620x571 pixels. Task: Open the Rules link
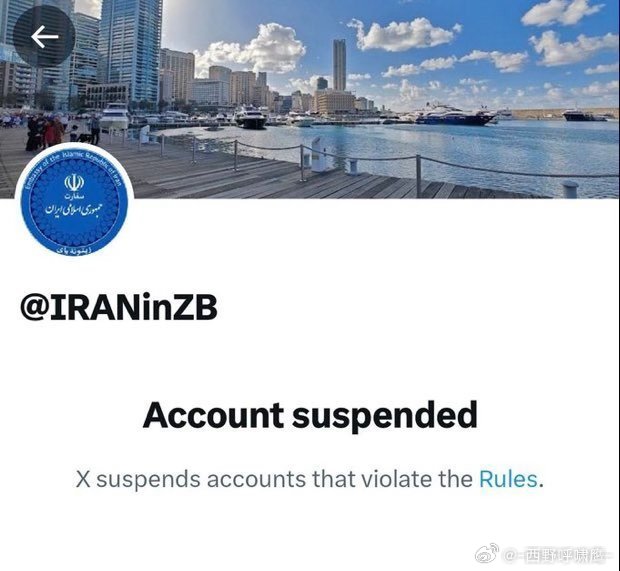click(x=508, y=479)
